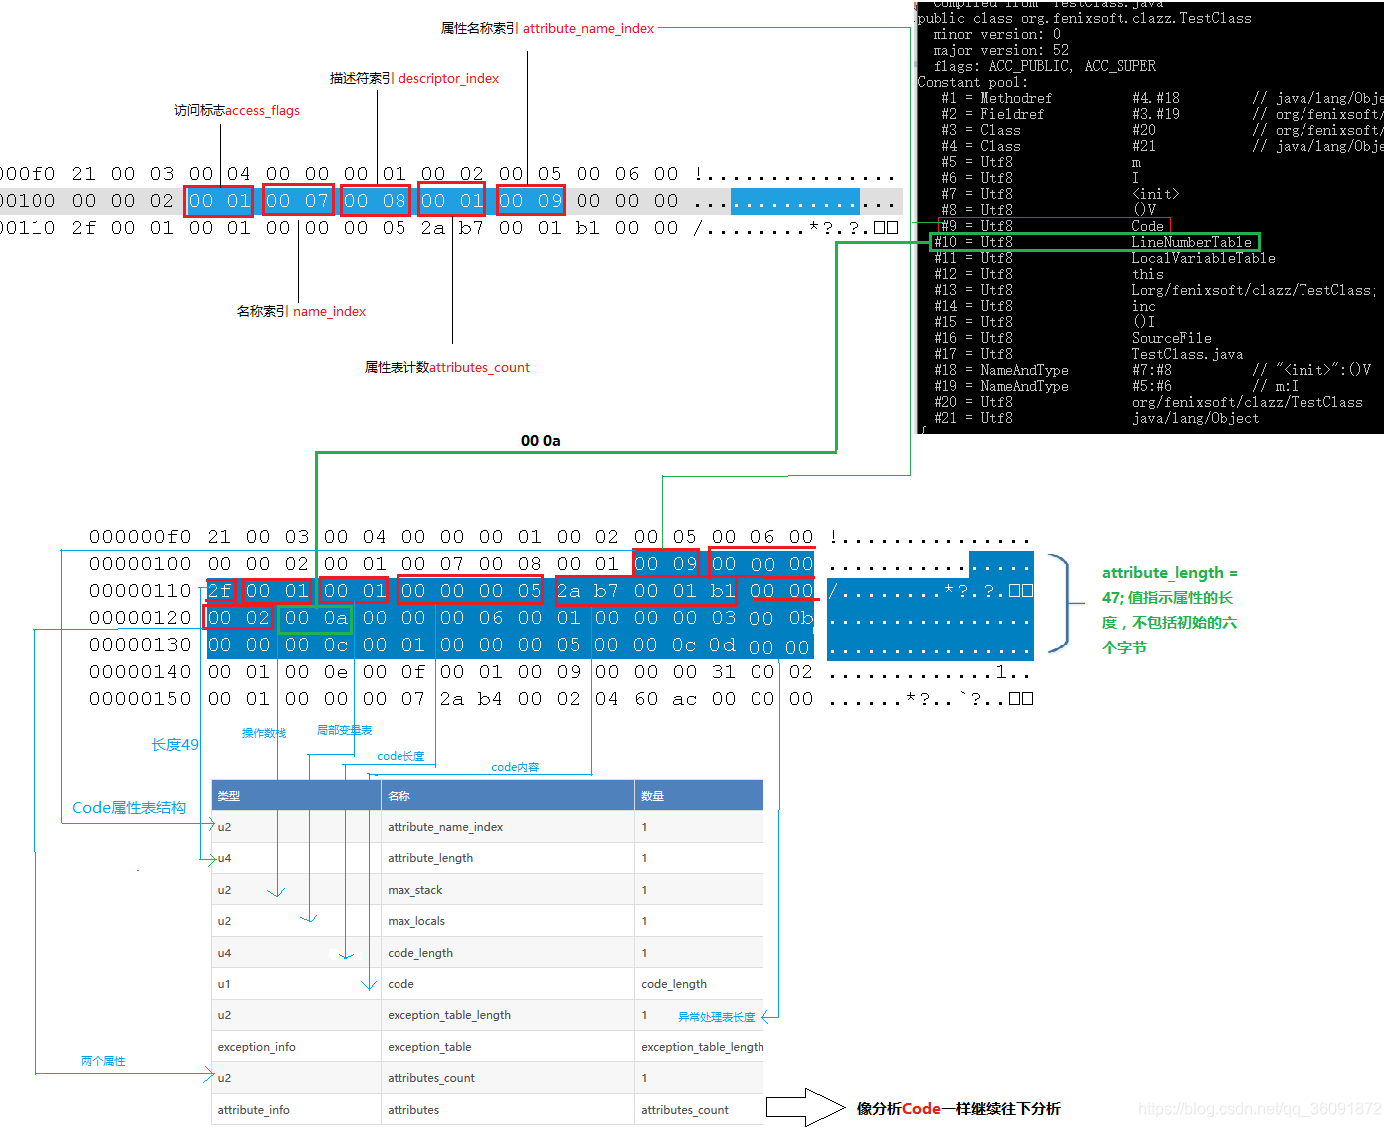Click the 局部变量表 label
The image size is (1391, 1127).
click(344, 731)
